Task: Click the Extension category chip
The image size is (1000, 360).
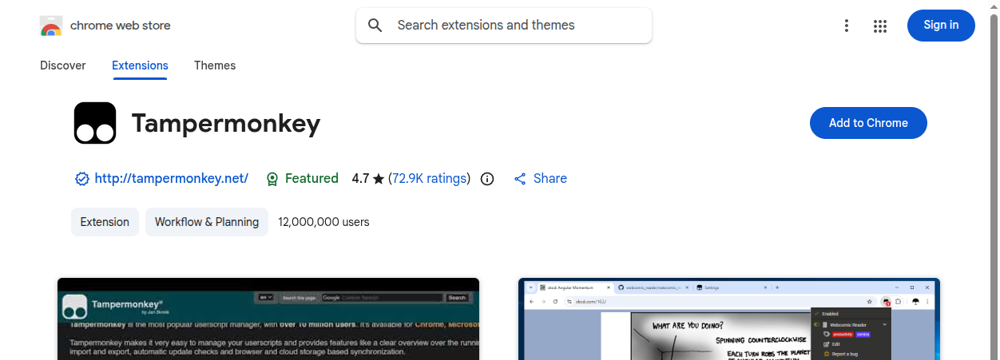Action: click(x=105, y=222)
